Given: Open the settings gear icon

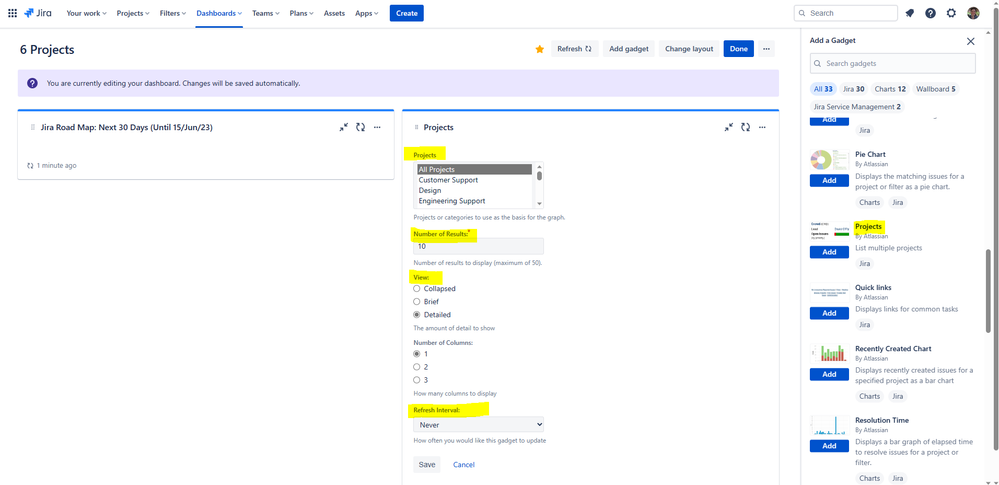Looking at the screenshot, I should (x=951, y=13).
